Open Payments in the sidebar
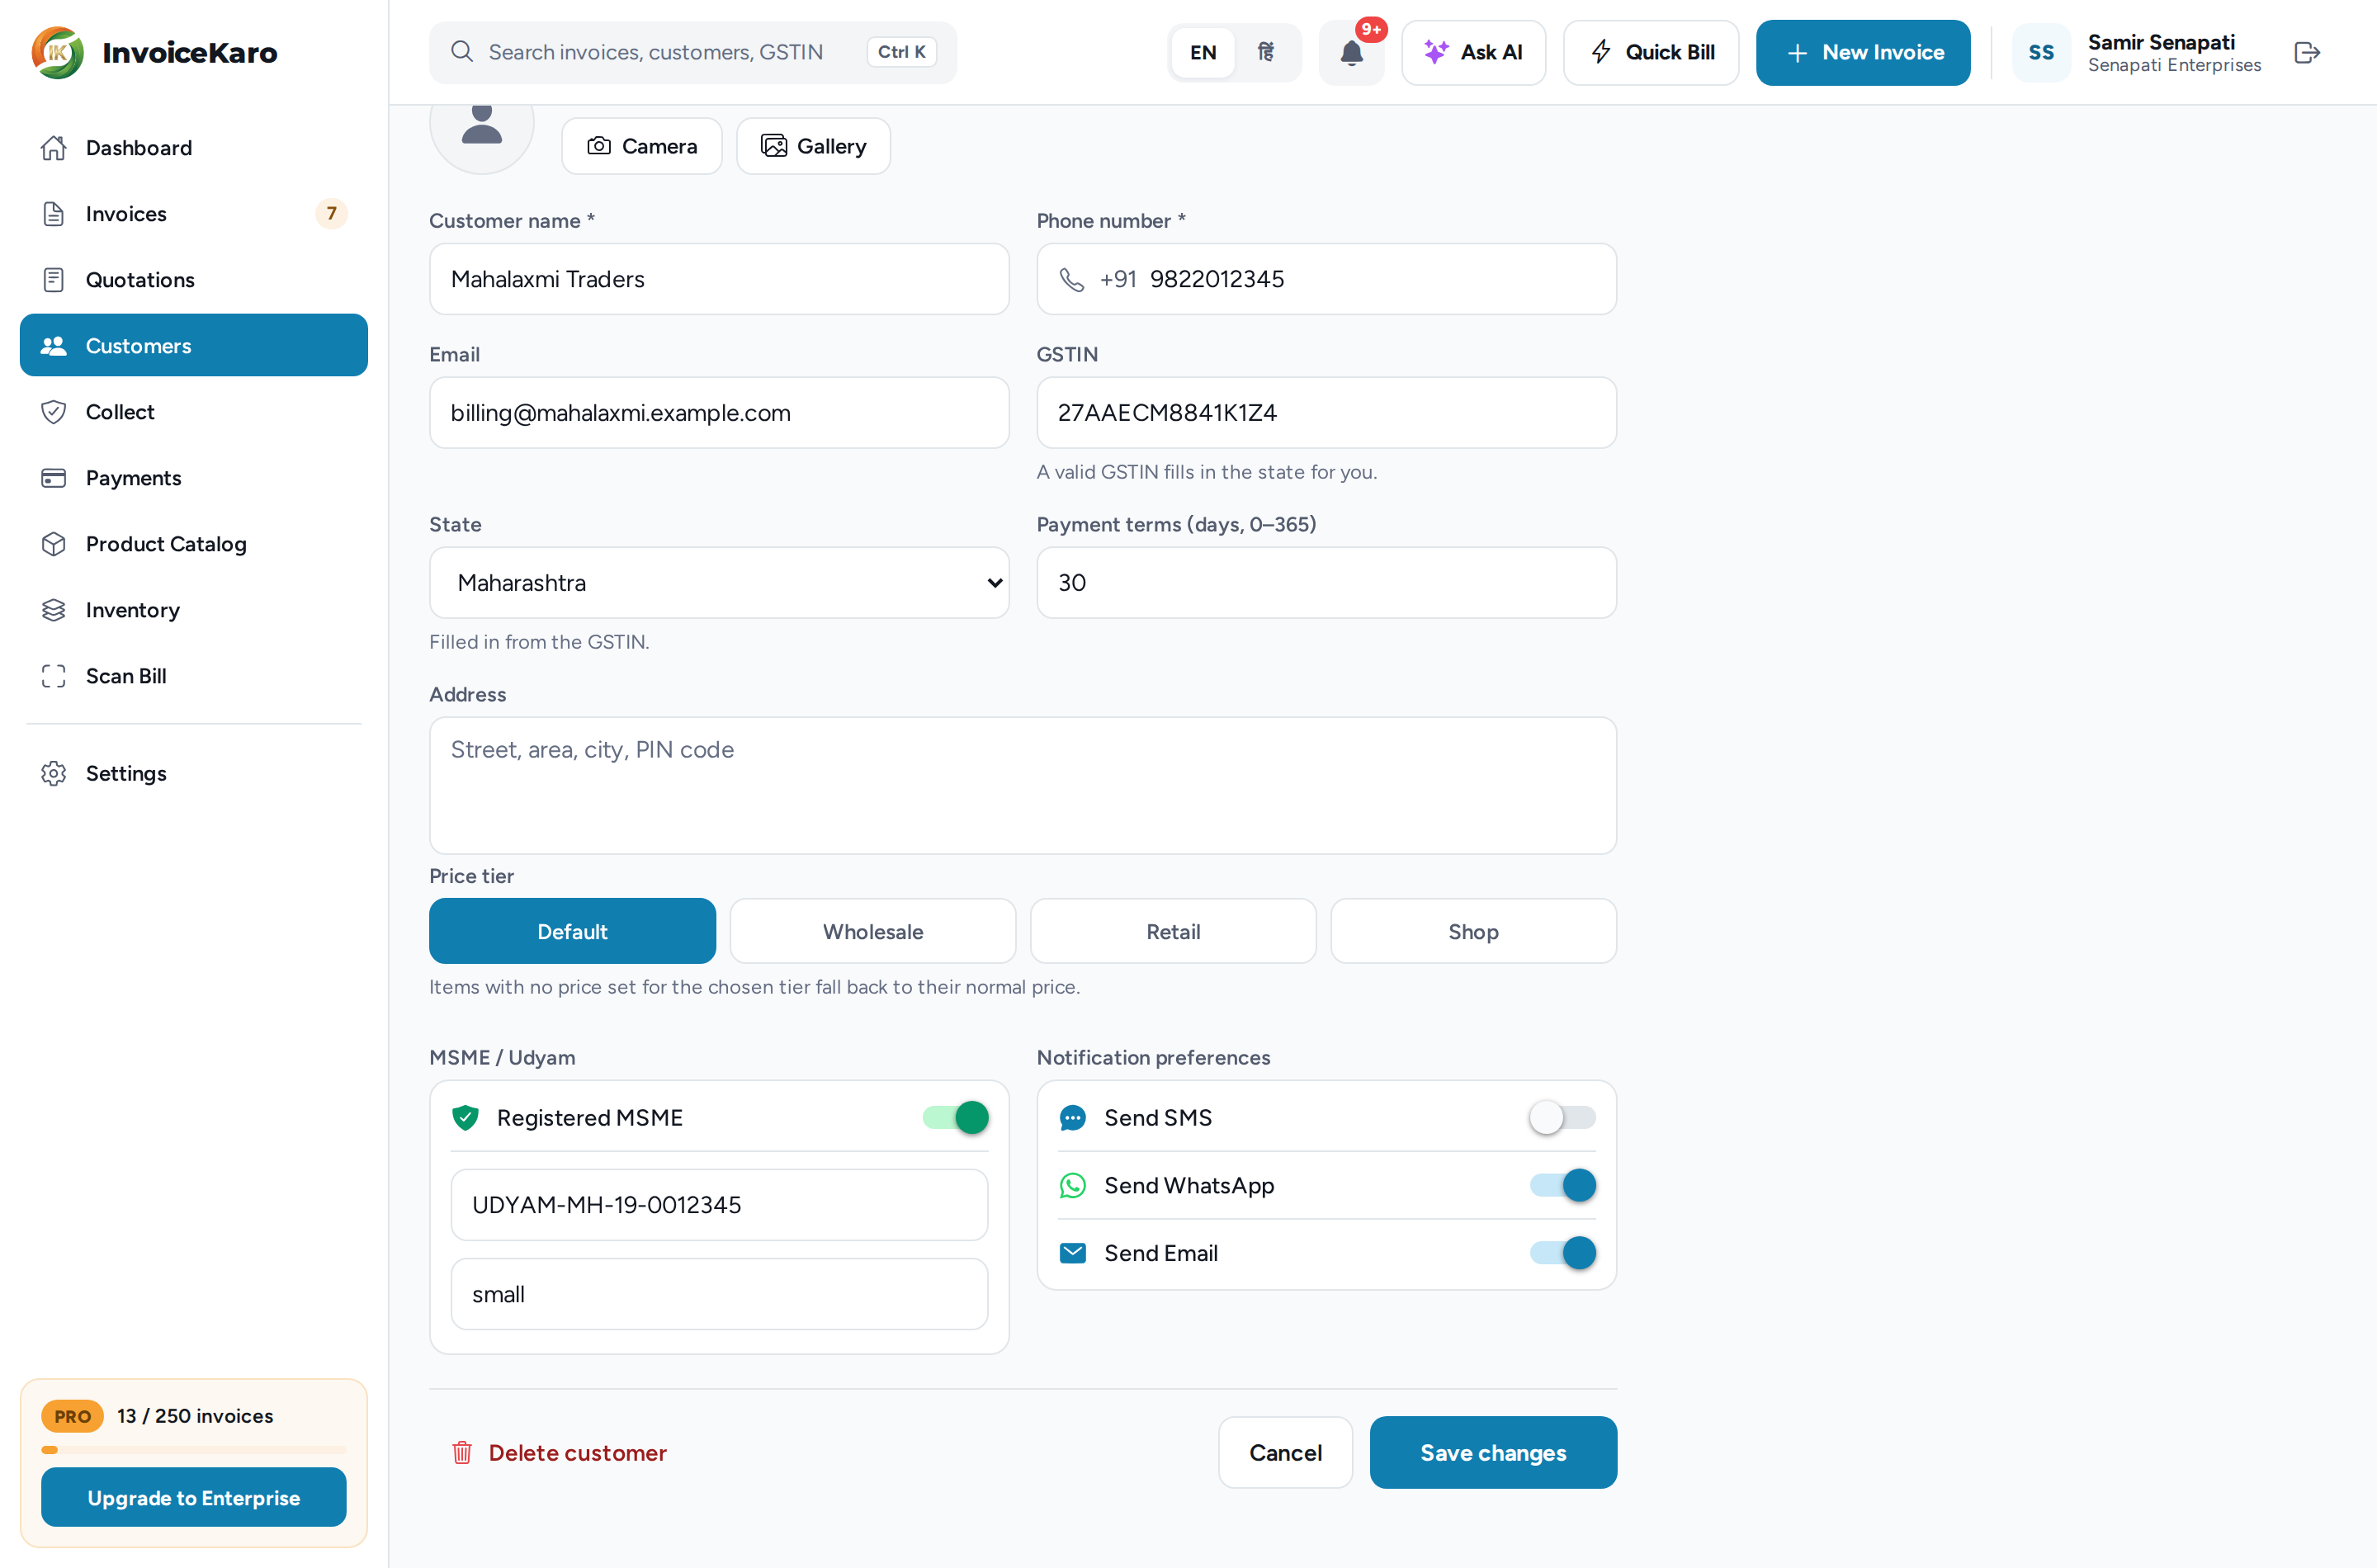 (194, 478)
